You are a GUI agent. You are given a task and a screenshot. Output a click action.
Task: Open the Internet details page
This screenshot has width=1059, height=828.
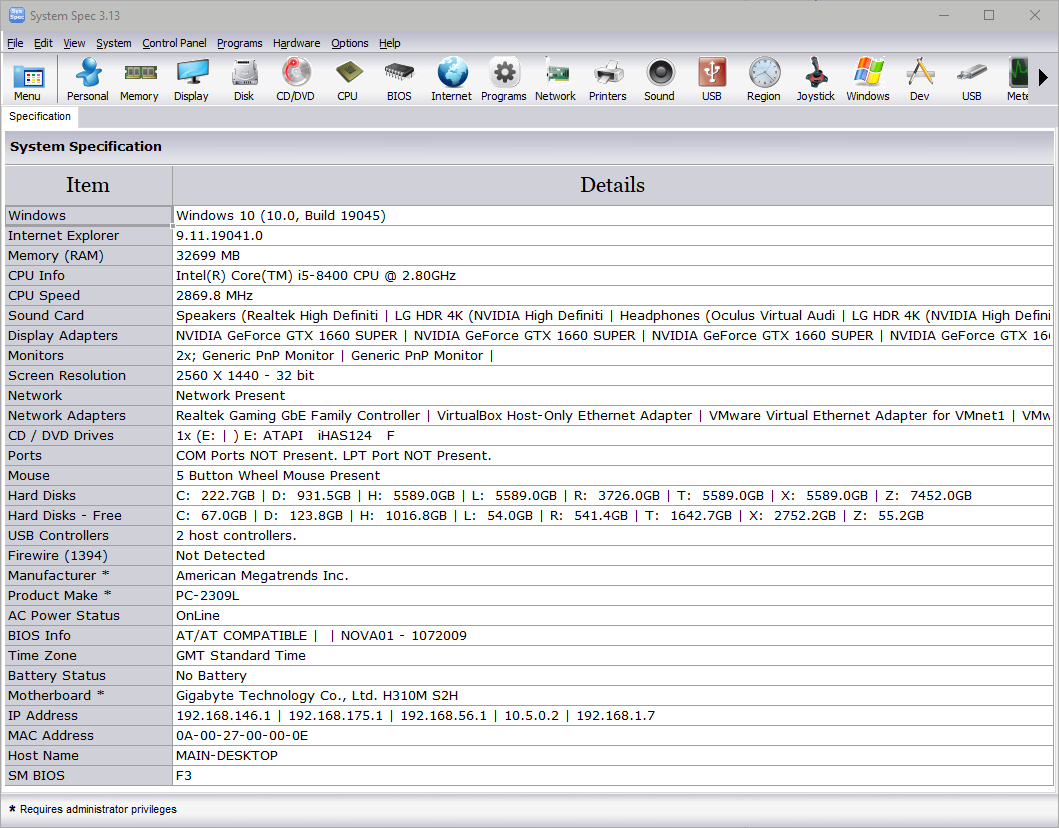click(451, 79)
